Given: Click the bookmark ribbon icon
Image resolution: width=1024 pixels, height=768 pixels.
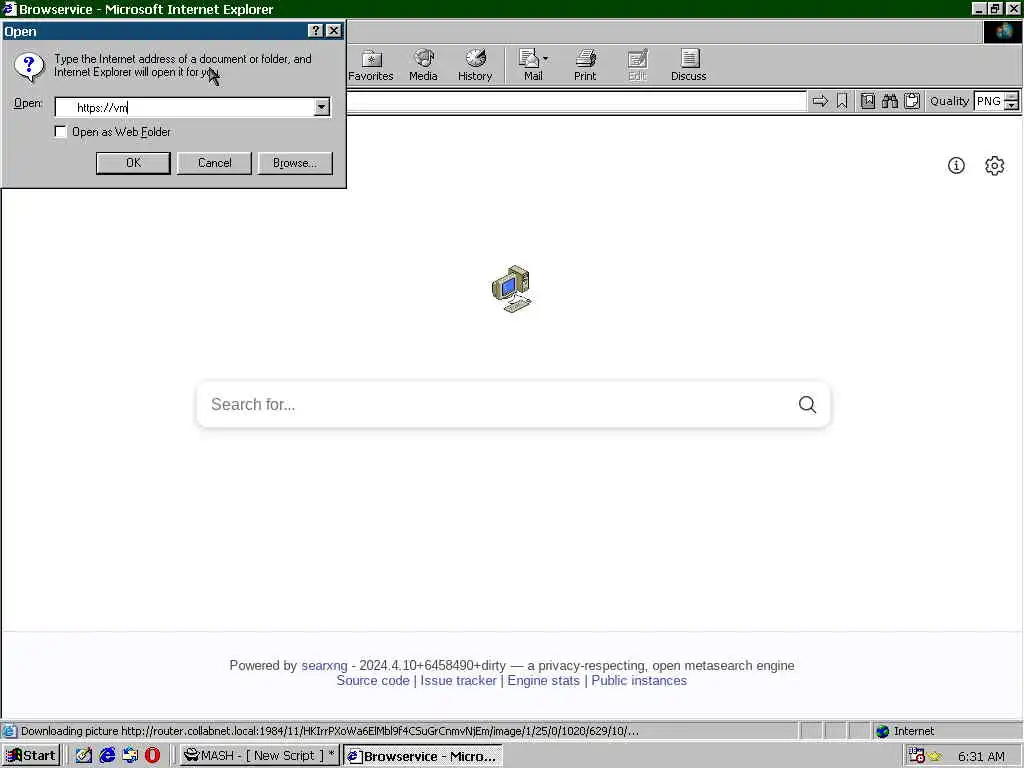Looking at the screenshot, I should [842, 101].
